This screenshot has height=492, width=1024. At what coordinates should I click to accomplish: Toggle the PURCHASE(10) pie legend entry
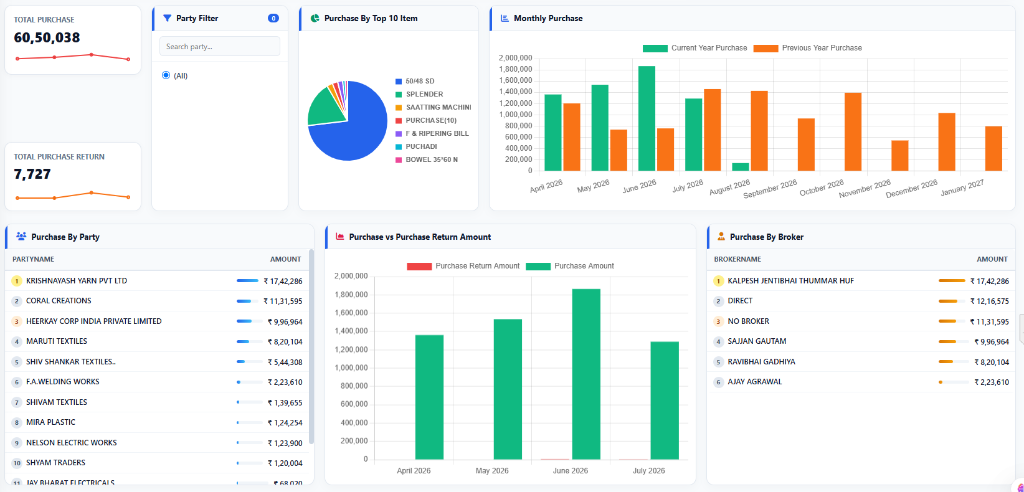click(426, 120)
